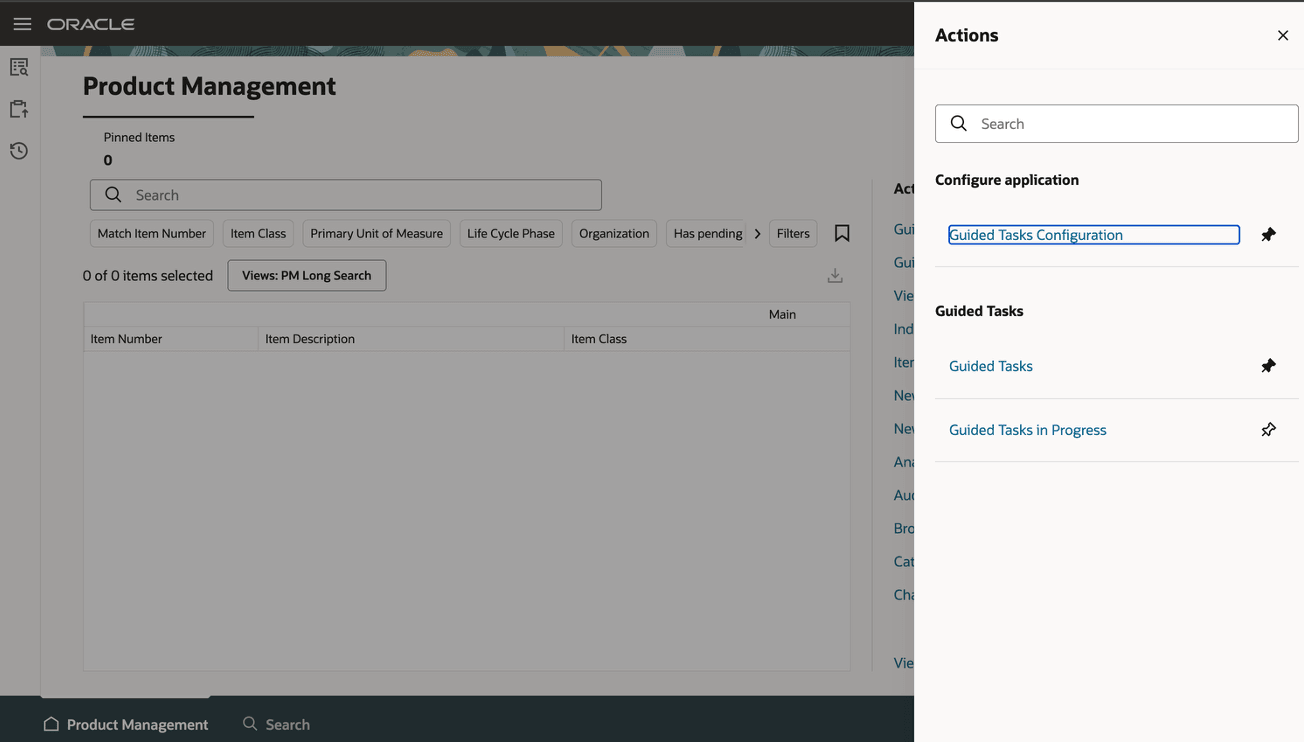Click the Filters button
This screenshot has height=742, width=1304.
click(x=793, y=234)
